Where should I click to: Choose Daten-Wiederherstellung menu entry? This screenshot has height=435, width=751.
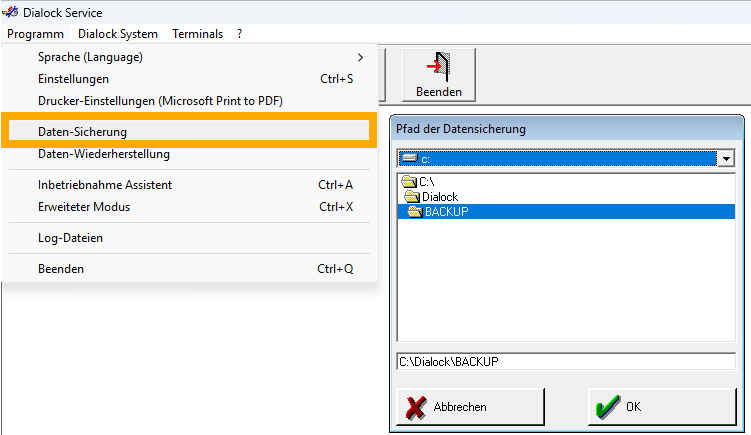104,154
